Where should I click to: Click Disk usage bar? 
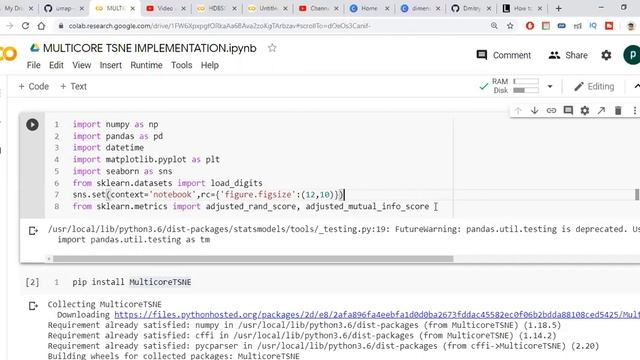click(526, 90)
